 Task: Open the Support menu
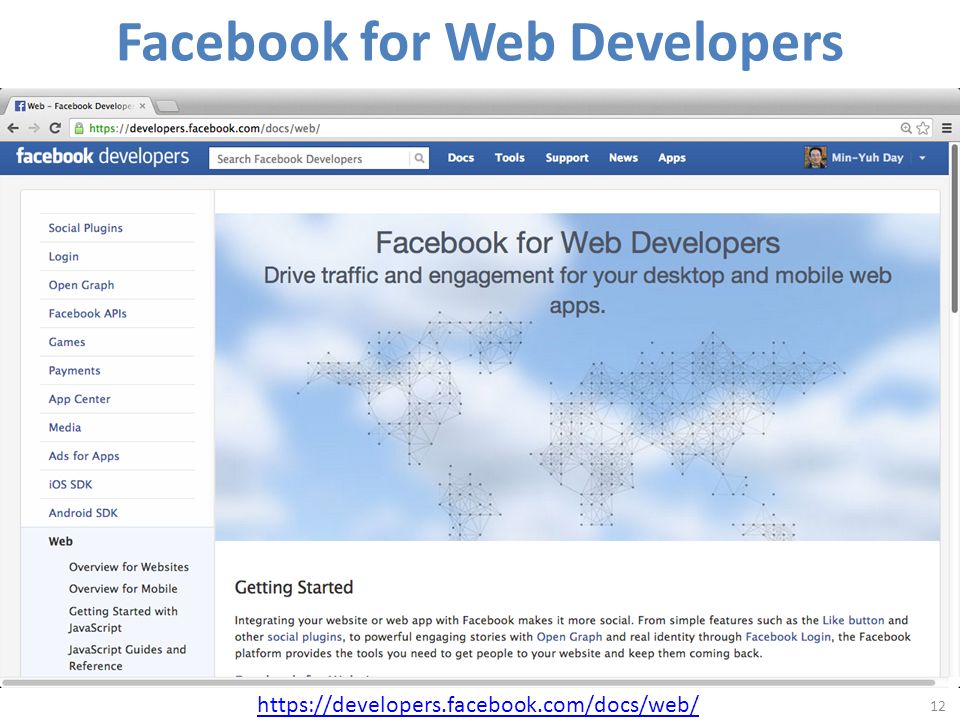[x=567, y=158]
